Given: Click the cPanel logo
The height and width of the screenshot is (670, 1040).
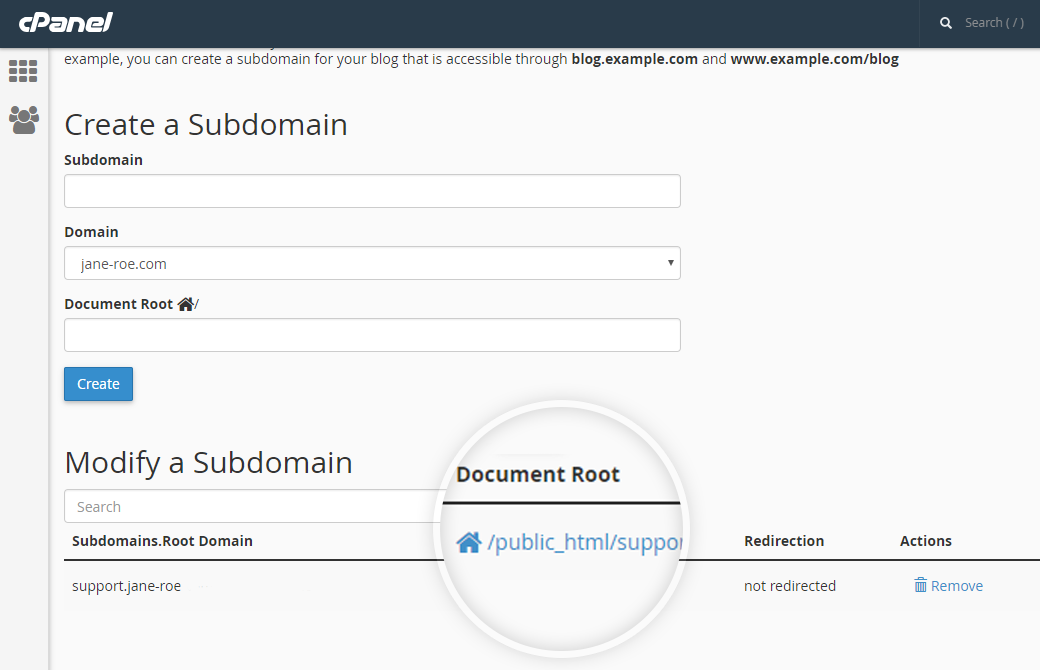Looking at the screenshot, I should click(65, 22).
